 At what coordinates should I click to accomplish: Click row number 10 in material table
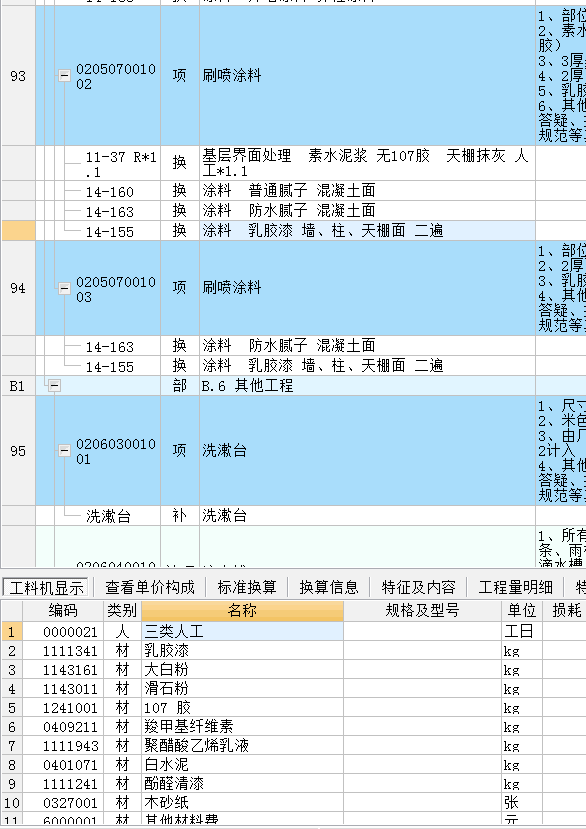coord(11,803)
